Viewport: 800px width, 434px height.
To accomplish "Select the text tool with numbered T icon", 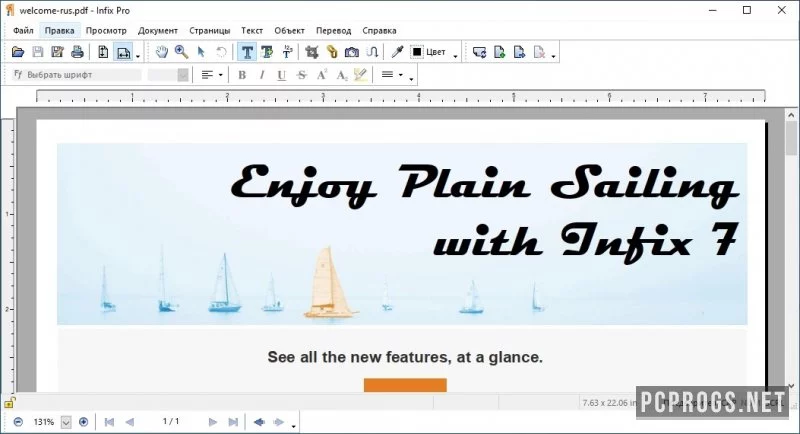I will pos(287,52).
